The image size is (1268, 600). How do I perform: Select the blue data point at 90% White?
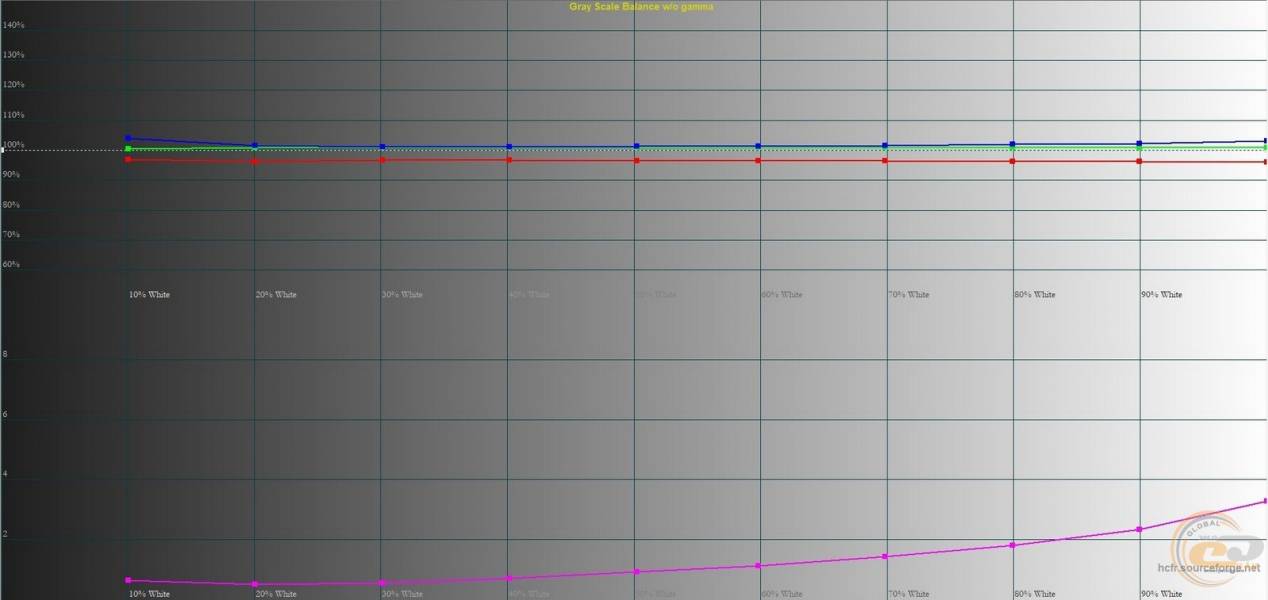(x=1139, y=143)
